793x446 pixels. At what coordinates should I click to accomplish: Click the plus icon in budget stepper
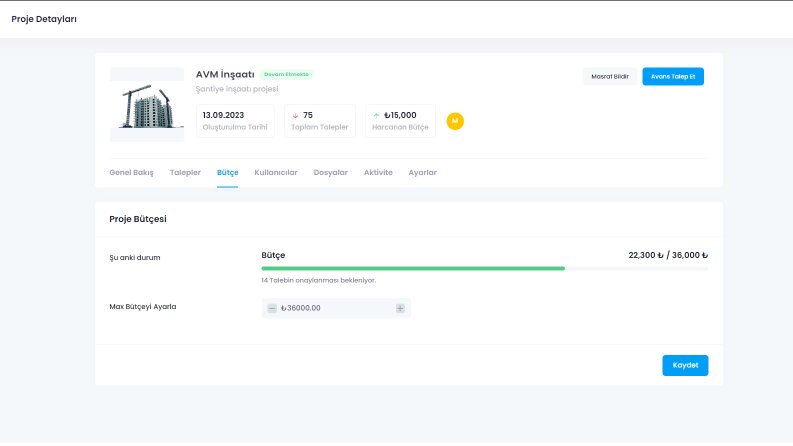pyautogui.click(x=400, y=308)
